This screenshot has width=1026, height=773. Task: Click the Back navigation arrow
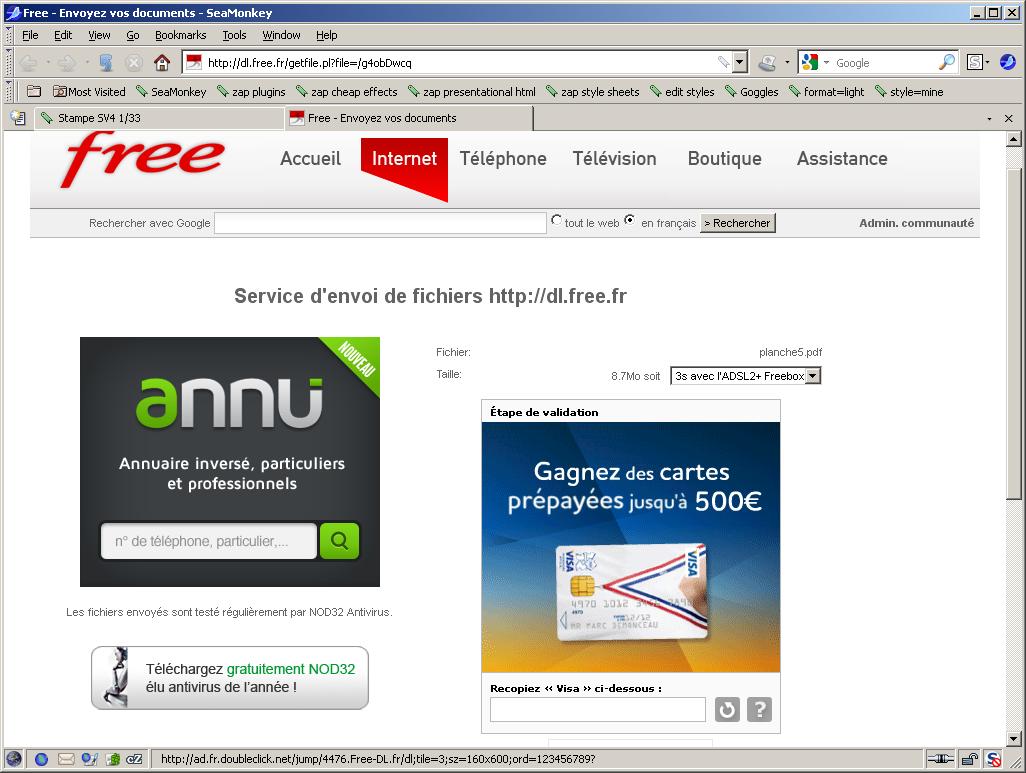pyautogui.click(x=28, y=63)
